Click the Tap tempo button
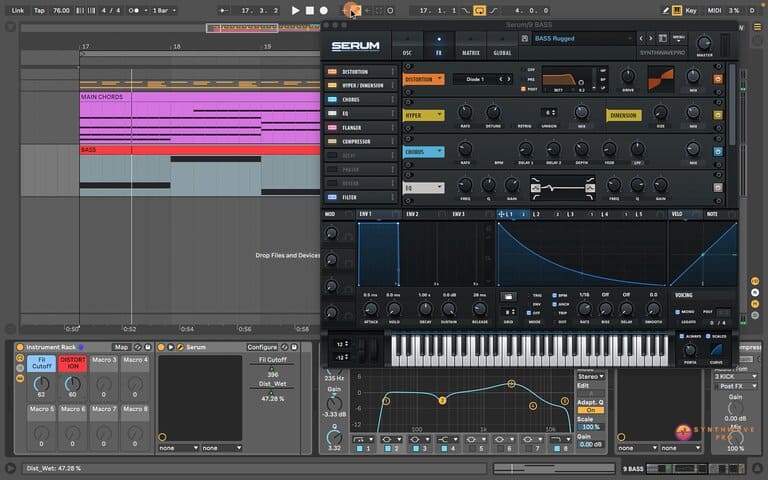This screenshot has height=480, width=768. [x=39, y=10]
